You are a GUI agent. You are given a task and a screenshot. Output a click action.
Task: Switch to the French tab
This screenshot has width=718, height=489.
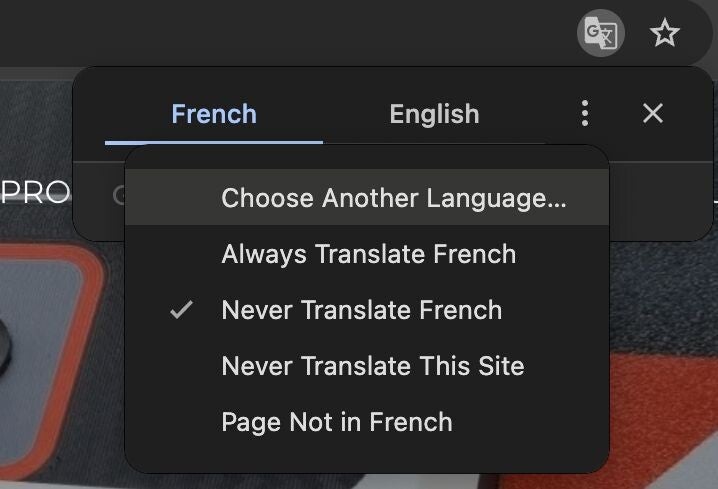point(214,114)
